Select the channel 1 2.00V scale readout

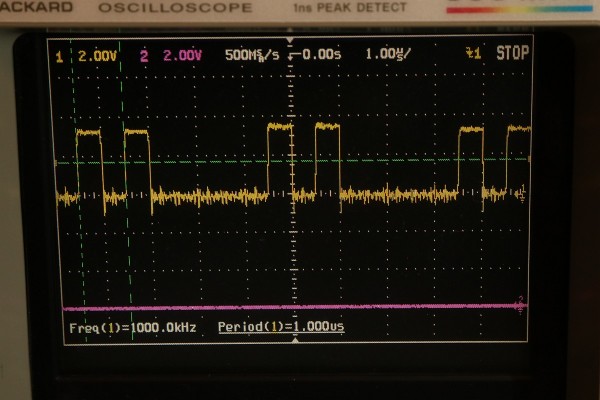(89, 55)
